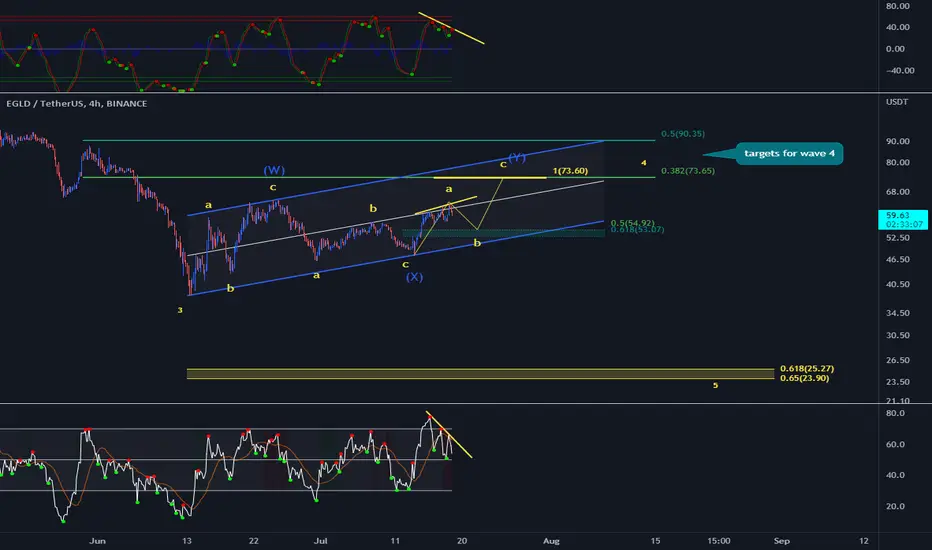Click 90.00 on the main price scale

coord(898,141)
